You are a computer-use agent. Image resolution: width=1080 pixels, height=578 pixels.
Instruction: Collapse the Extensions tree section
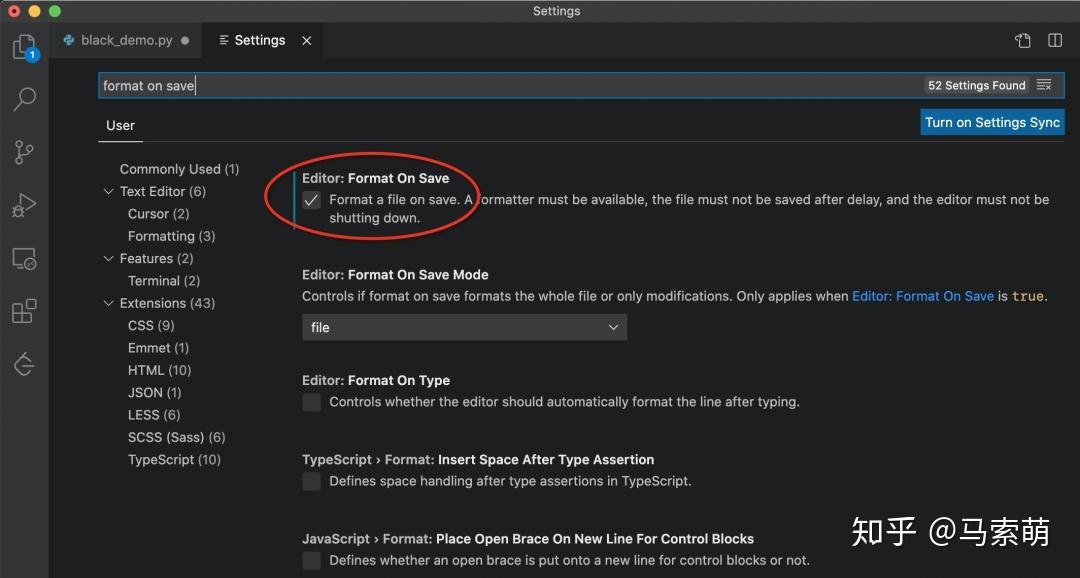109,303
